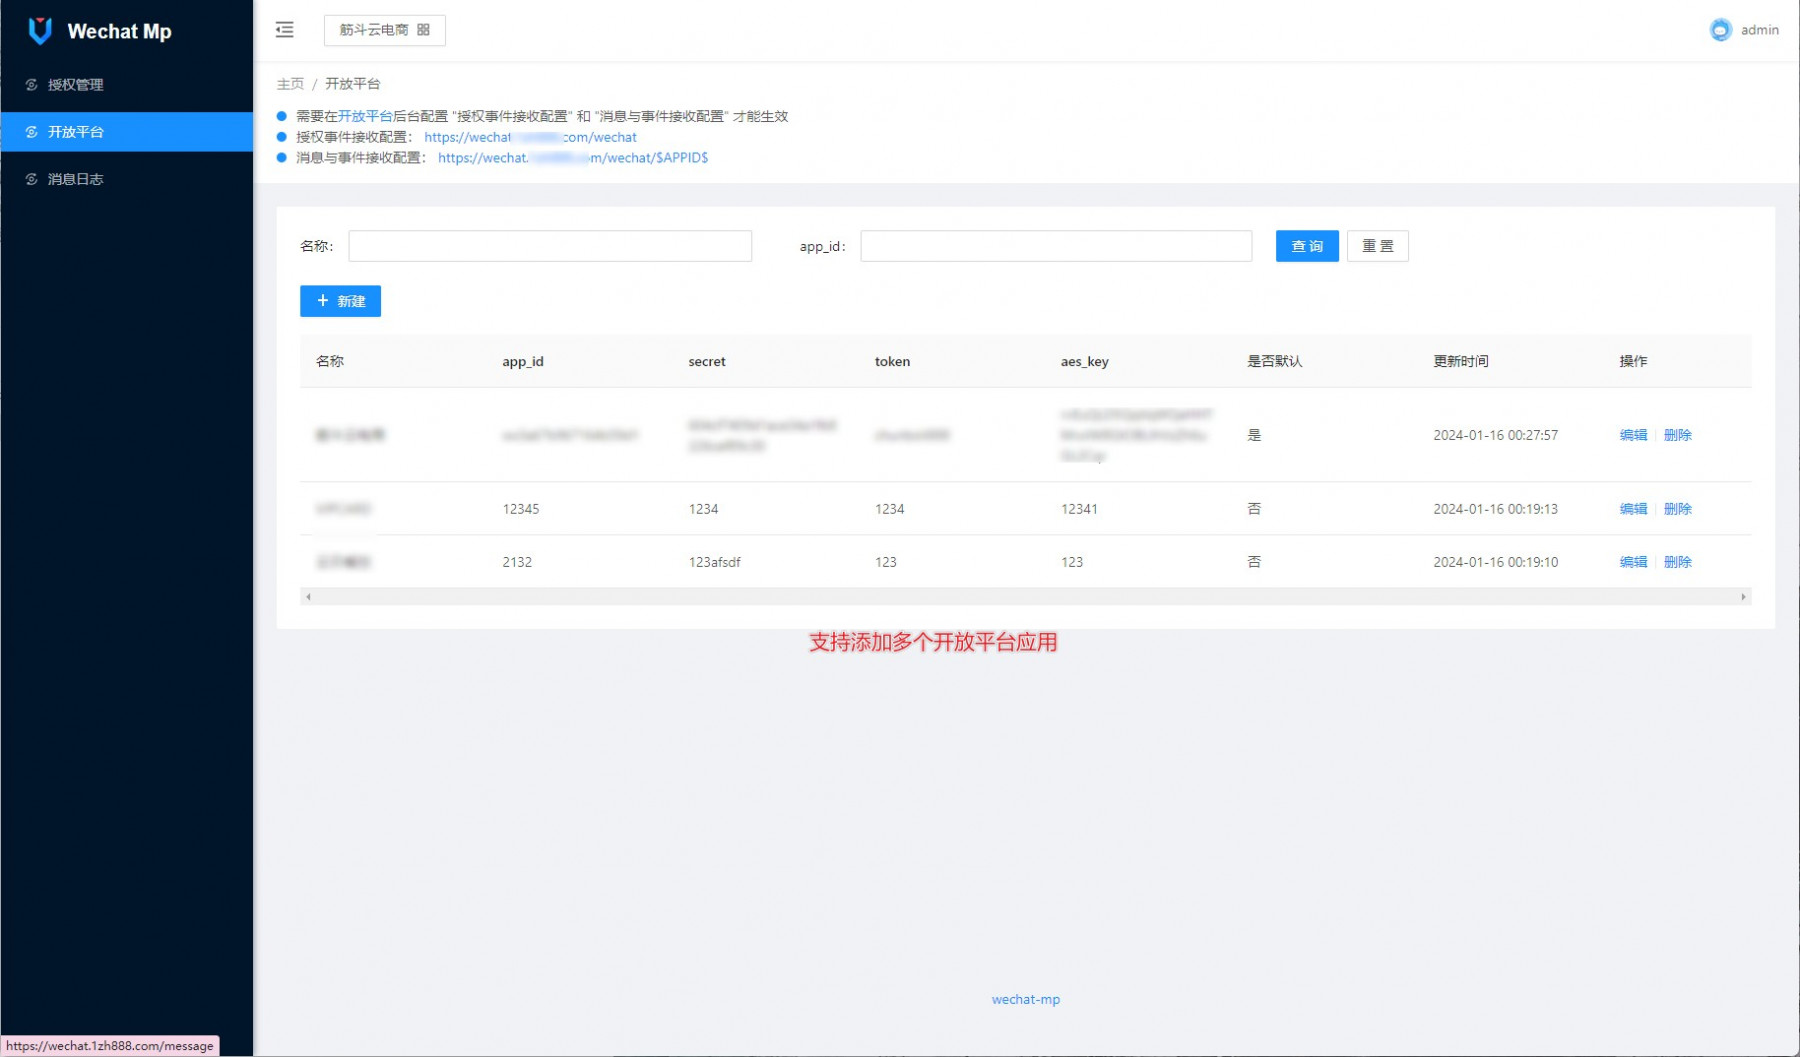Click the table scrollbar left arrow
Screen dimensions: 1800x1057
click(308, 597)
